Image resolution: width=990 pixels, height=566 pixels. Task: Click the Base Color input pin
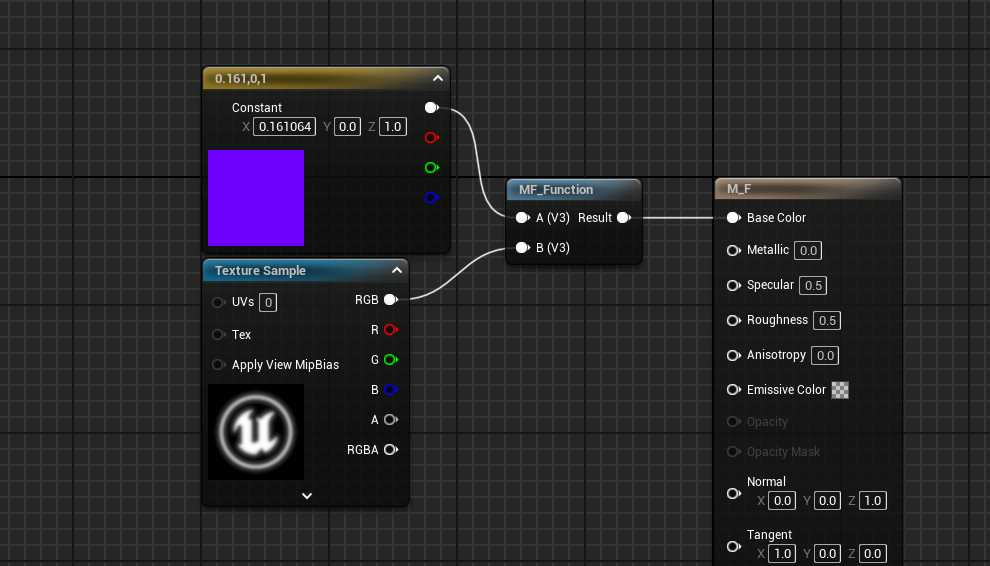[x=734, y=217]
